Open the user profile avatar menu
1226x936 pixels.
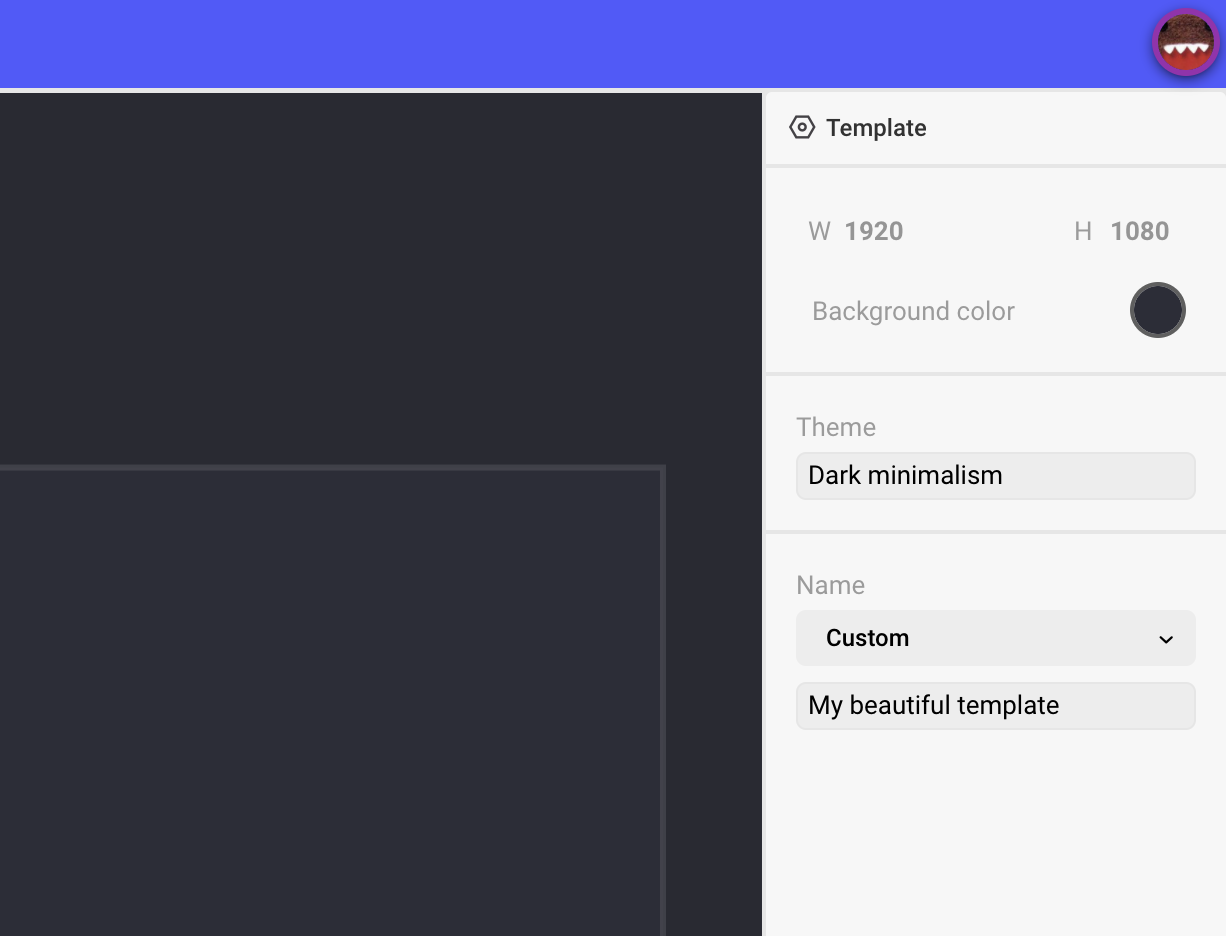point(1185,43)
